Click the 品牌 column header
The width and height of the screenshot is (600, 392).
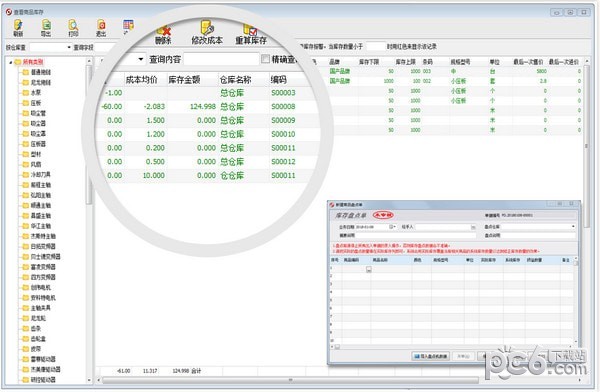coord(335,62)
